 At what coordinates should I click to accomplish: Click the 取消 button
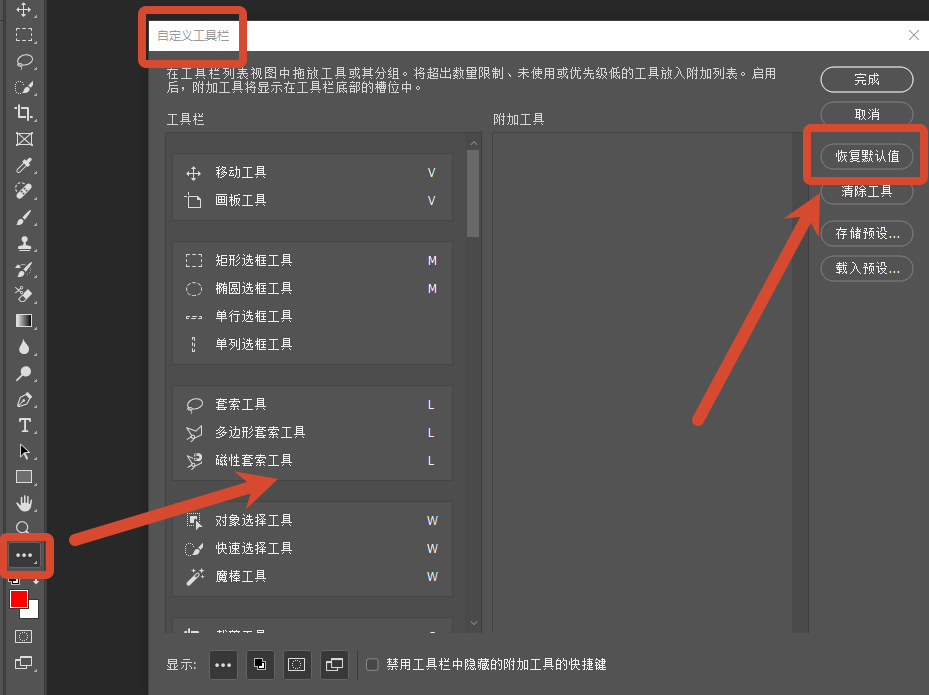(x=867, y=114)
